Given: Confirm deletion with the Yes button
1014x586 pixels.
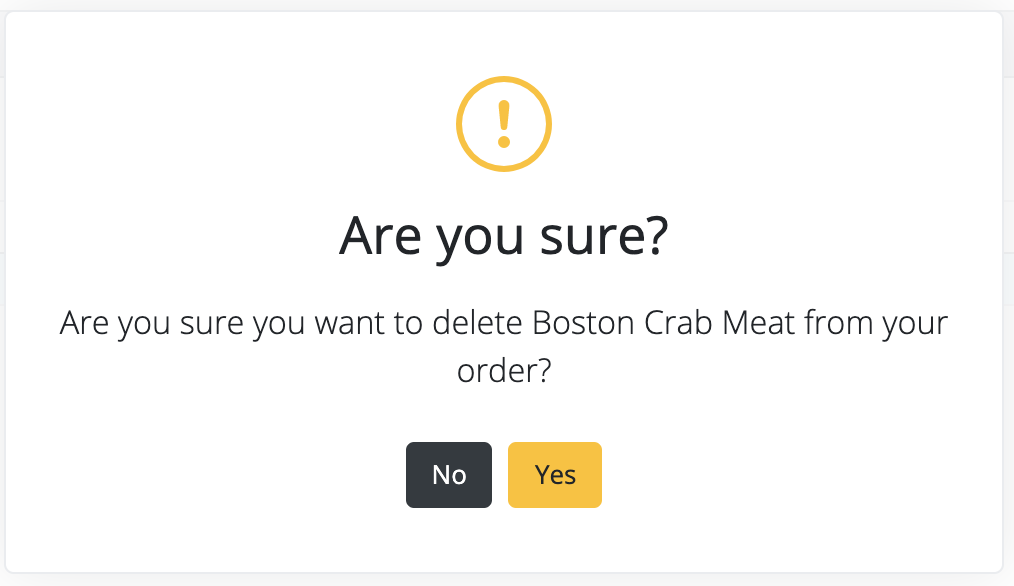Looking at the screenshot, I should [x=555, y=475].
